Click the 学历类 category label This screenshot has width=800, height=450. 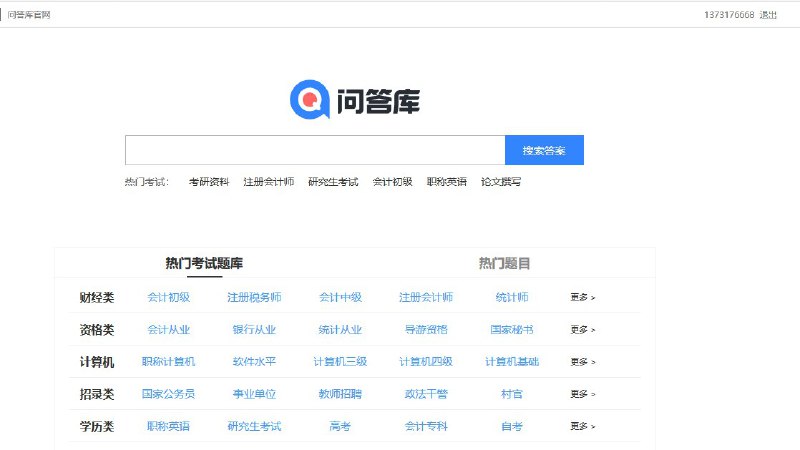click(96, 426)
